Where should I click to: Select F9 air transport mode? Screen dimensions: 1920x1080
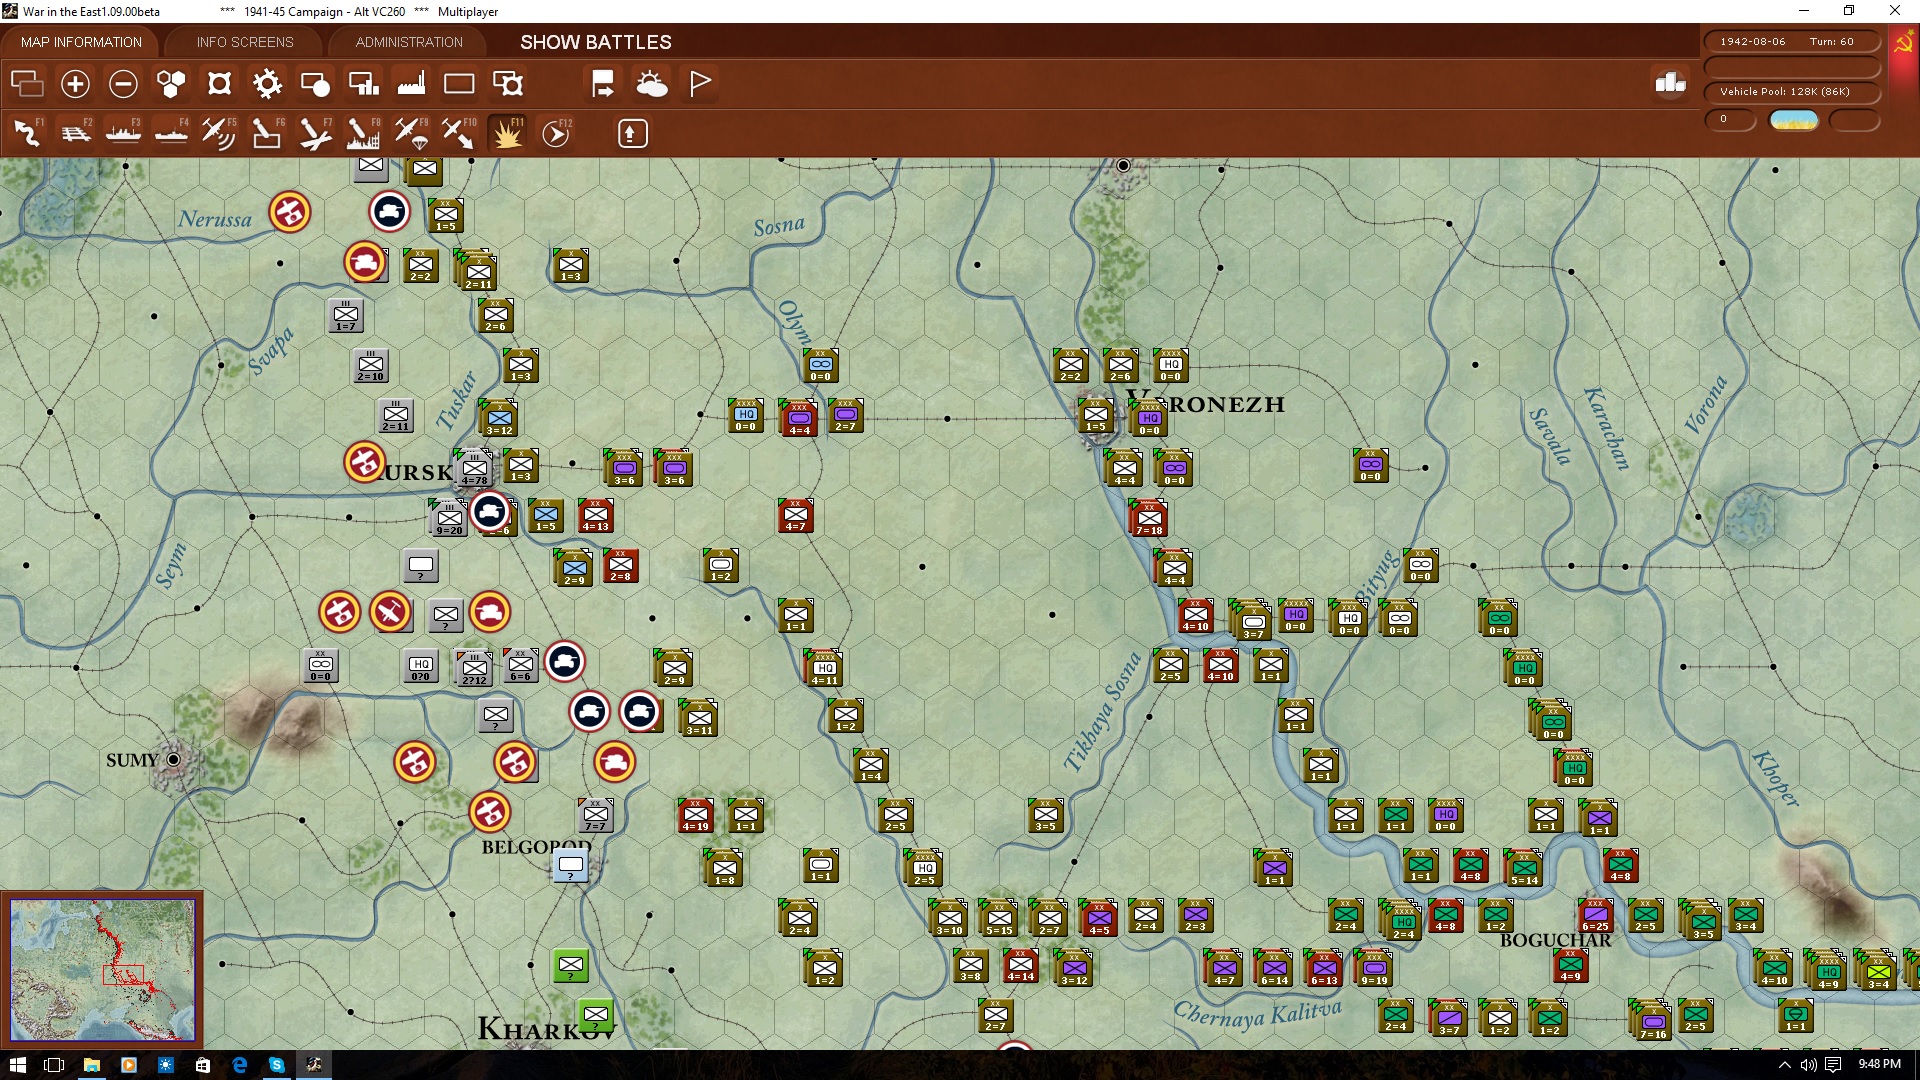point(411,133)
